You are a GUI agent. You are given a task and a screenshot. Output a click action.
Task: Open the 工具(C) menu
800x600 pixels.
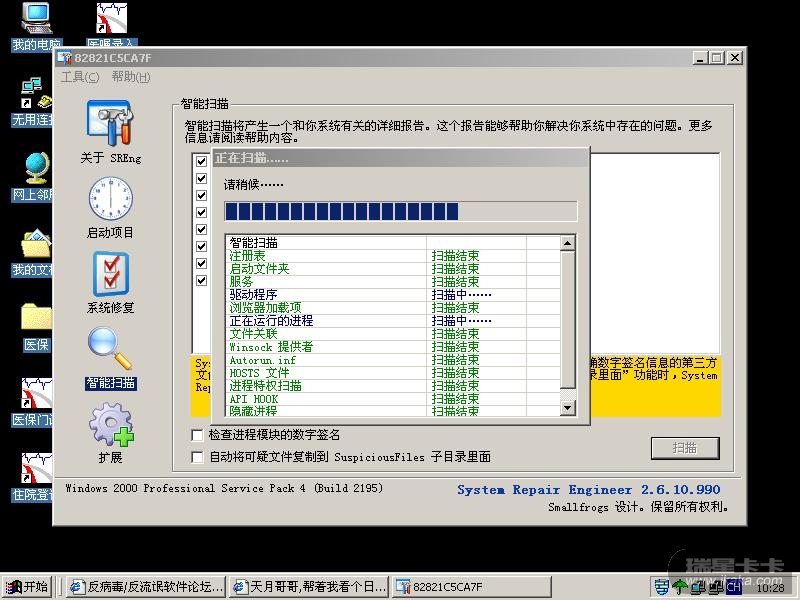tap(80, 77)
